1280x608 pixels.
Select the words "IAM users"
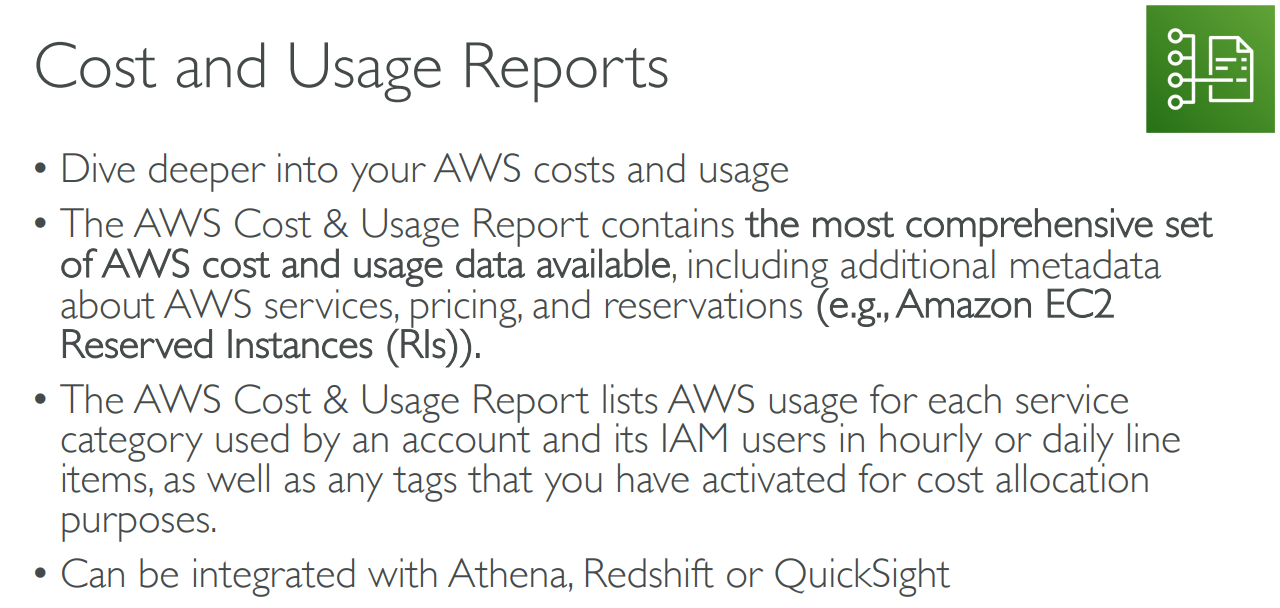point(789,440)
